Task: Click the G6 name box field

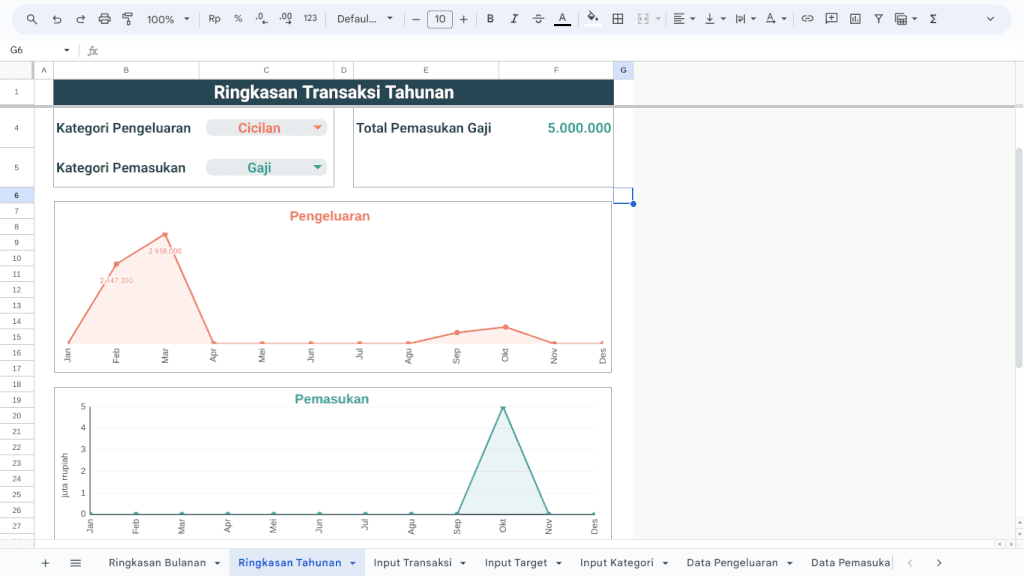Action: [x=35, y=50]
